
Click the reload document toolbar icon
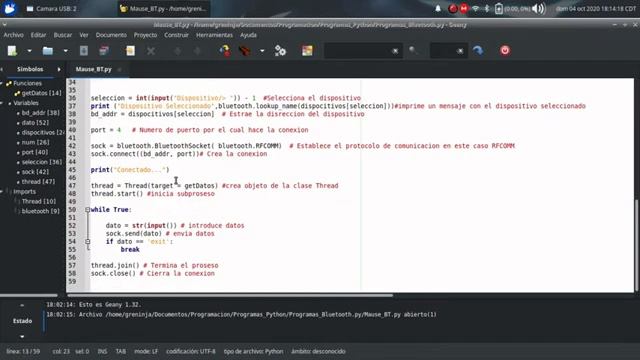click(x=130, y=51)
